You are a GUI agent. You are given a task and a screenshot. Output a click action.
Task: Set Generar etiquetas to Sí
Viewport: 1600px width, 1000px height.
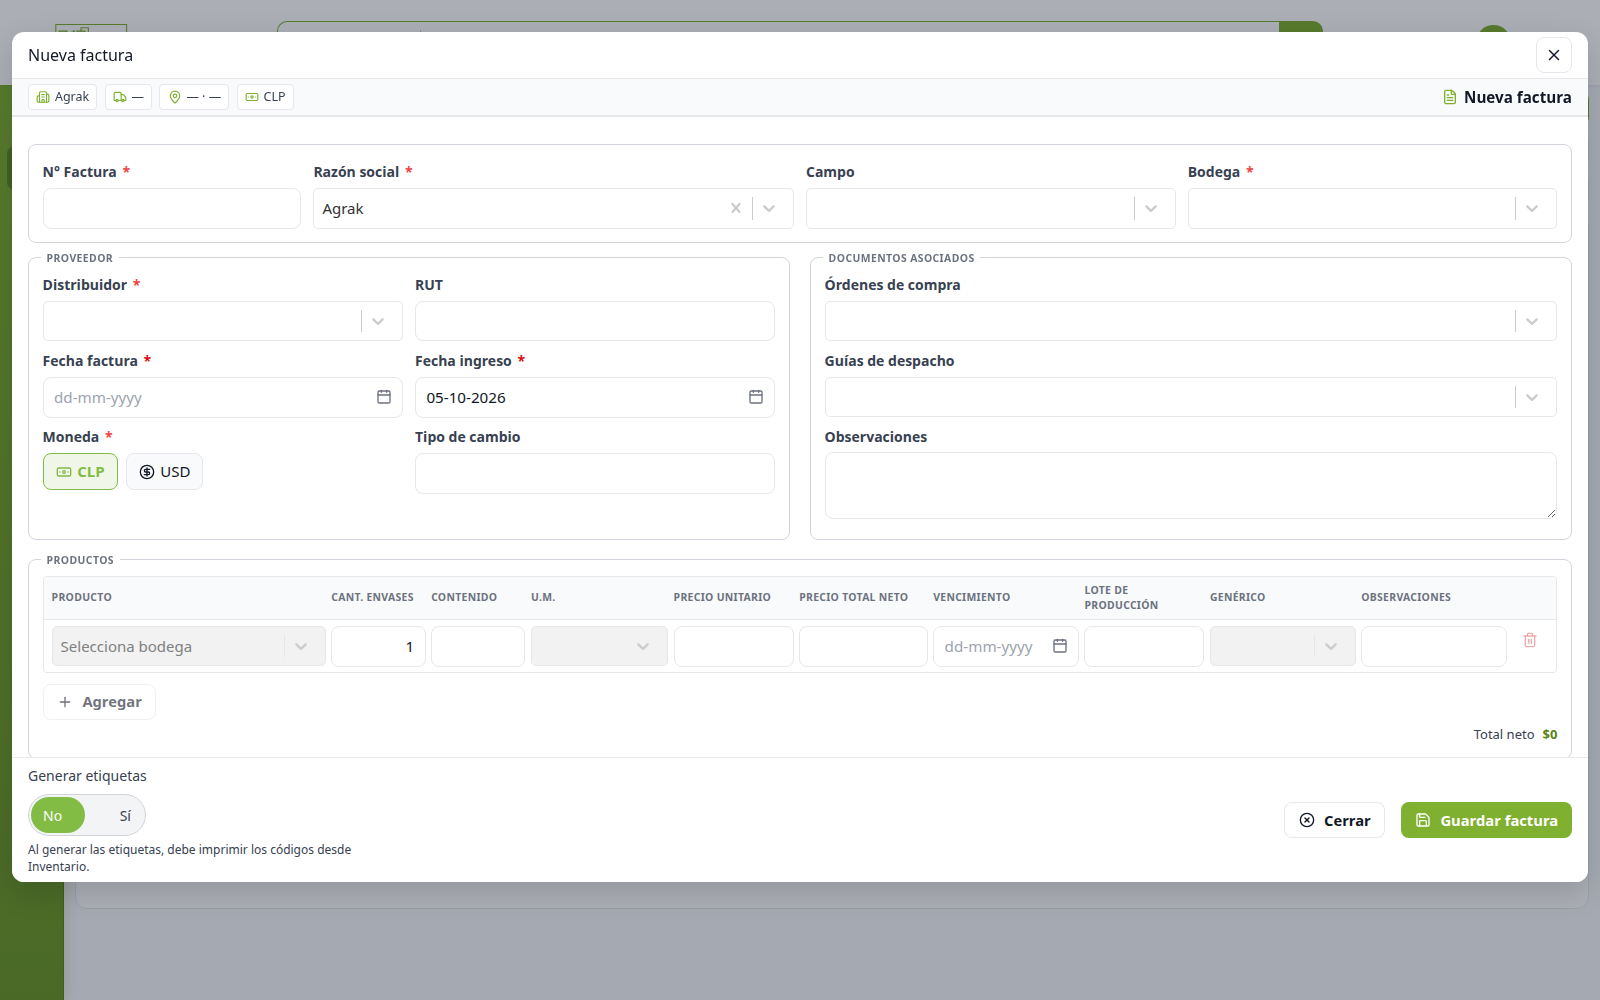tap(125, 816)
